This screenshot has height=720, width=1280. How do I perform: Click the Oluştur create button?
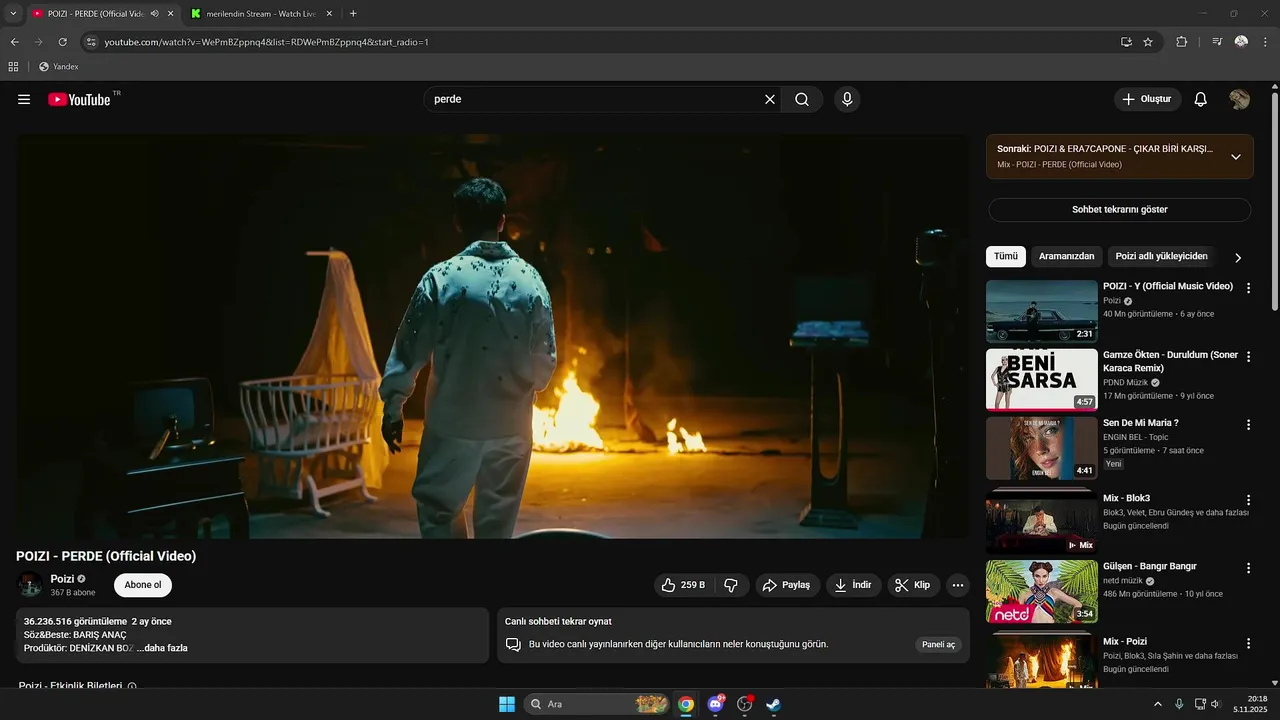coord(1148,99)
